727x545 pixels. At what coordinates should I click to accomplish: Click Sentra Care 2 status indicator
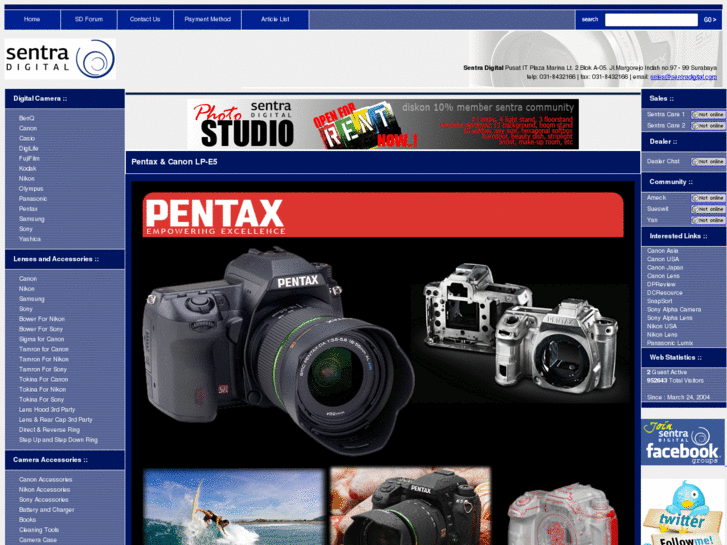click(708, 126)
